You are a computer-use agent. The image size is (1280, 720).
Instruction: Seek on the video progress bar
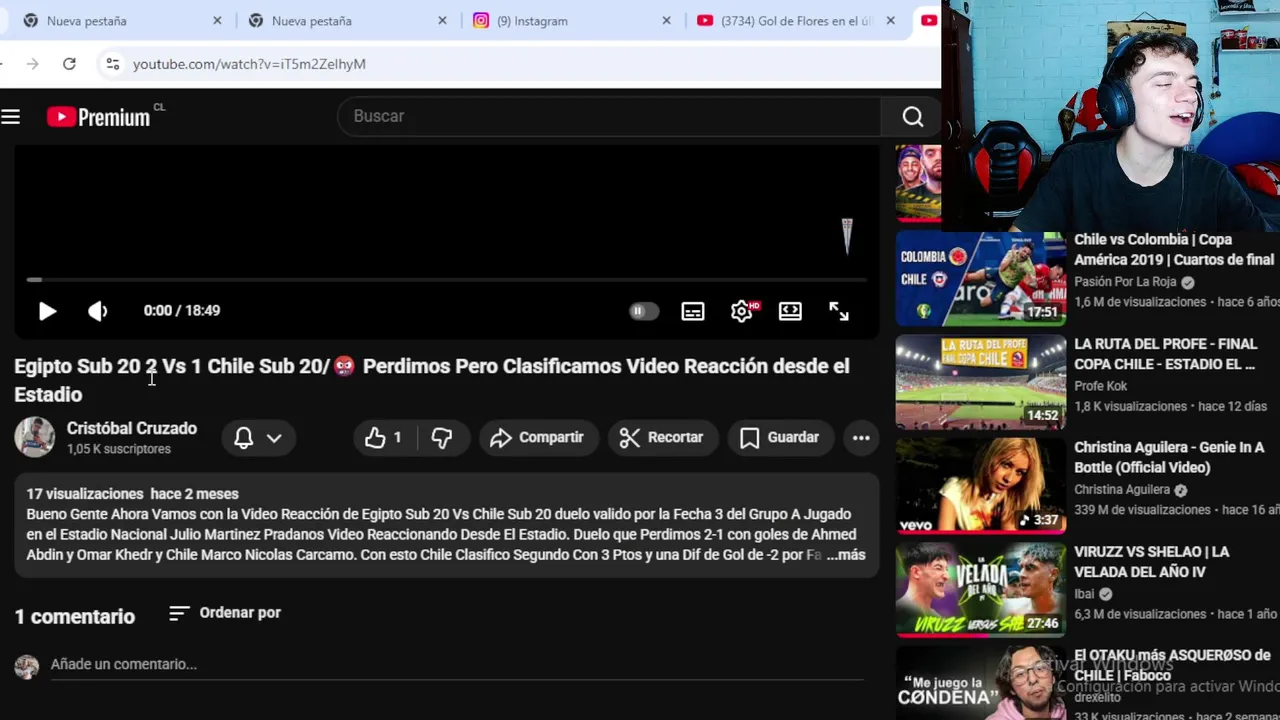tap(446, 280)
